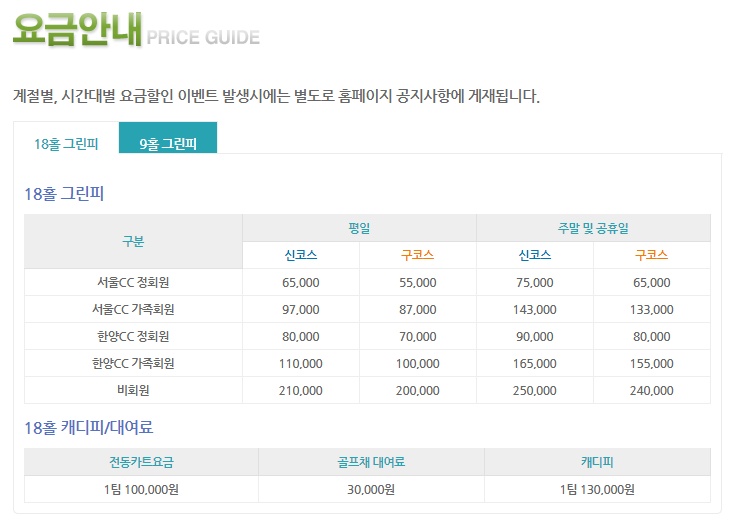Click the 250,000 price cell
This screenshot has height=530, width=735.
tap(535, 390)
